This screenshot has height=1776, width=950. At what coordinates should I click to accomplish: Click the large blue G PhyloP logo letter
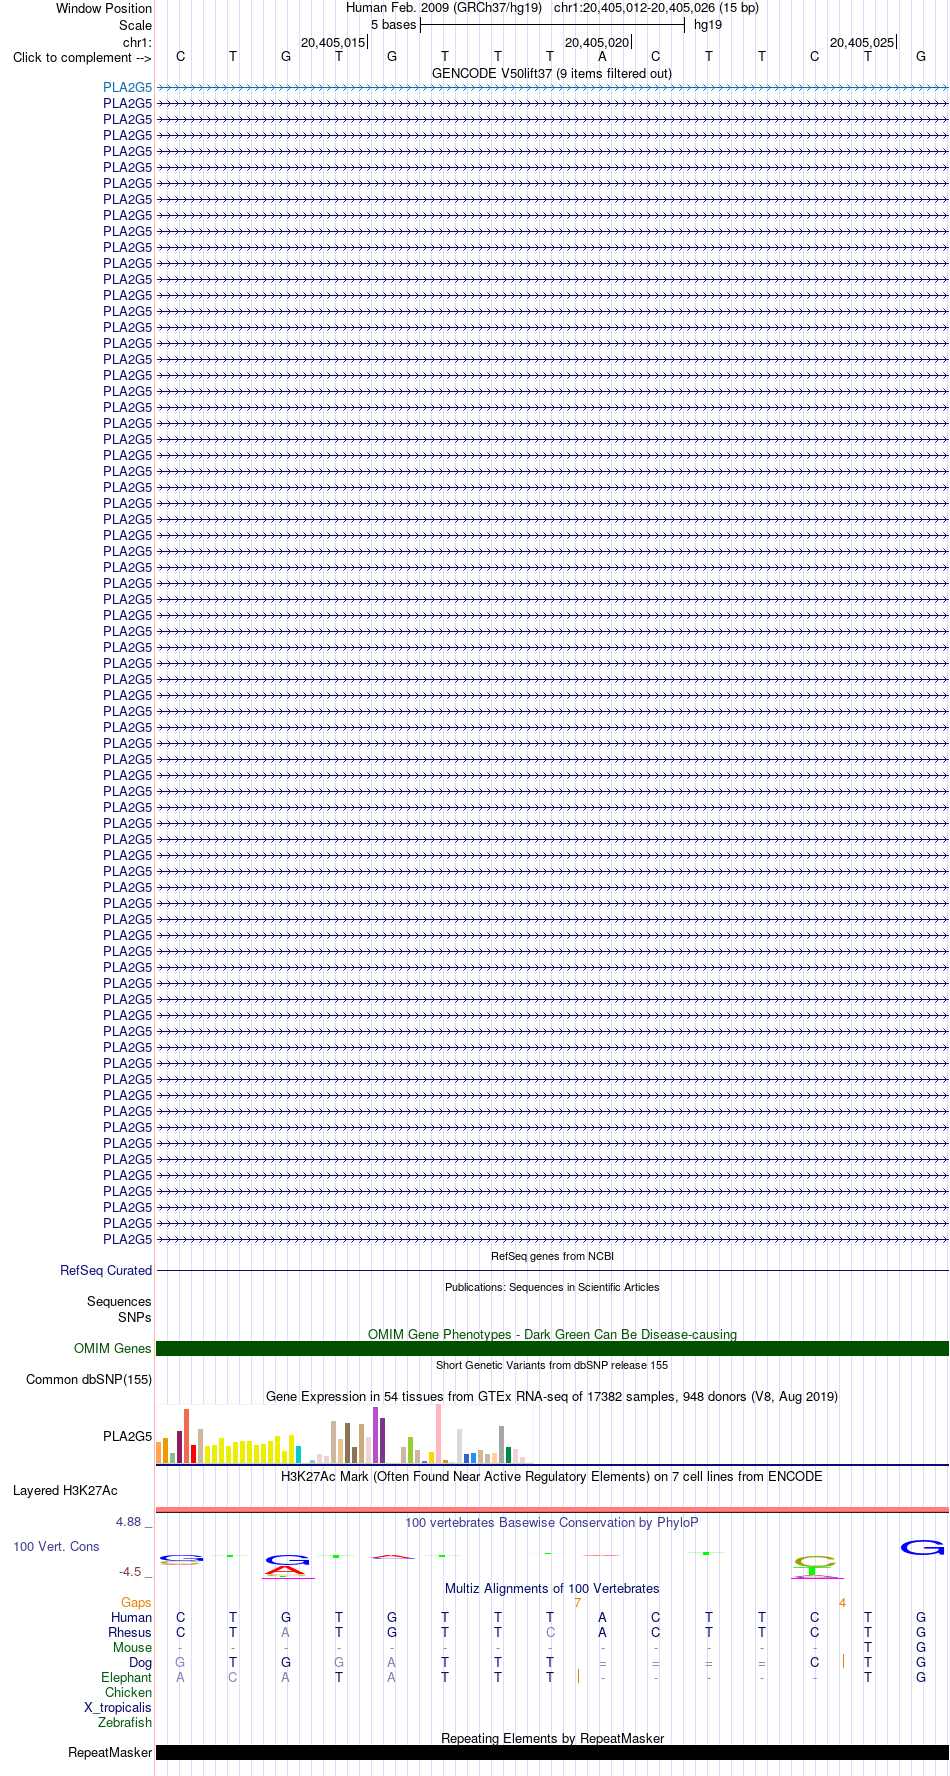point(921,1548)
